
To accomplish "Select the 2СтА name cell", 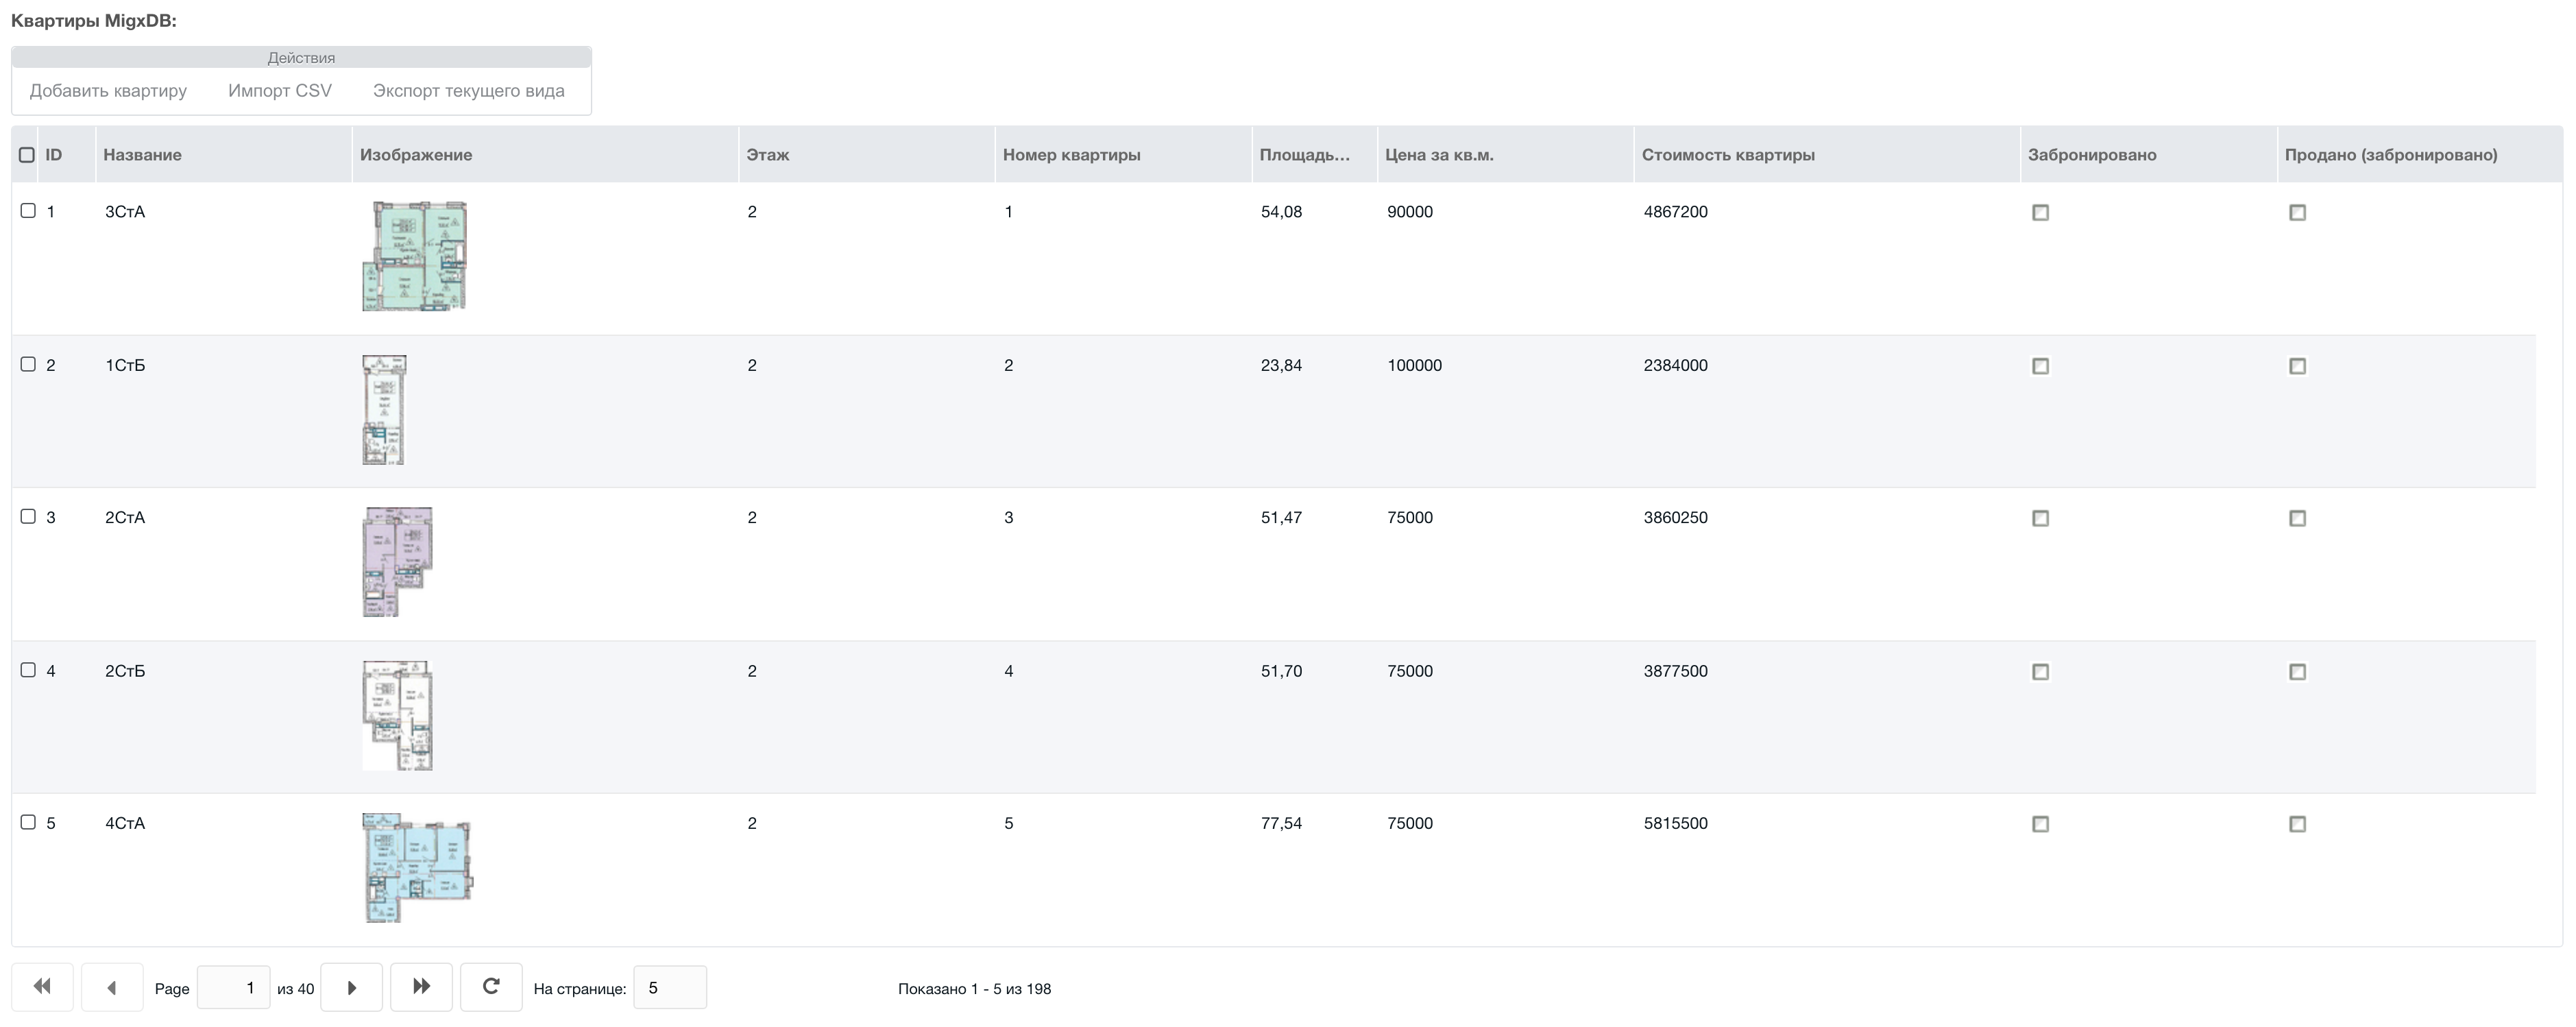I will (125, 517).
